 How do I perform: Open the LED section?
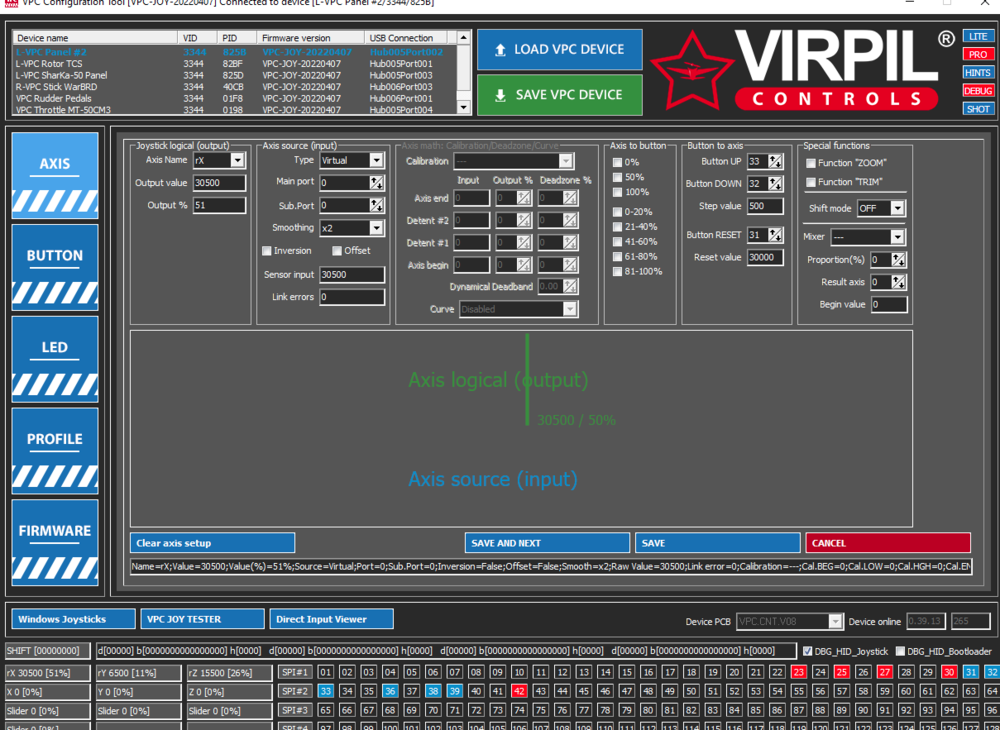tap(55, 359)
